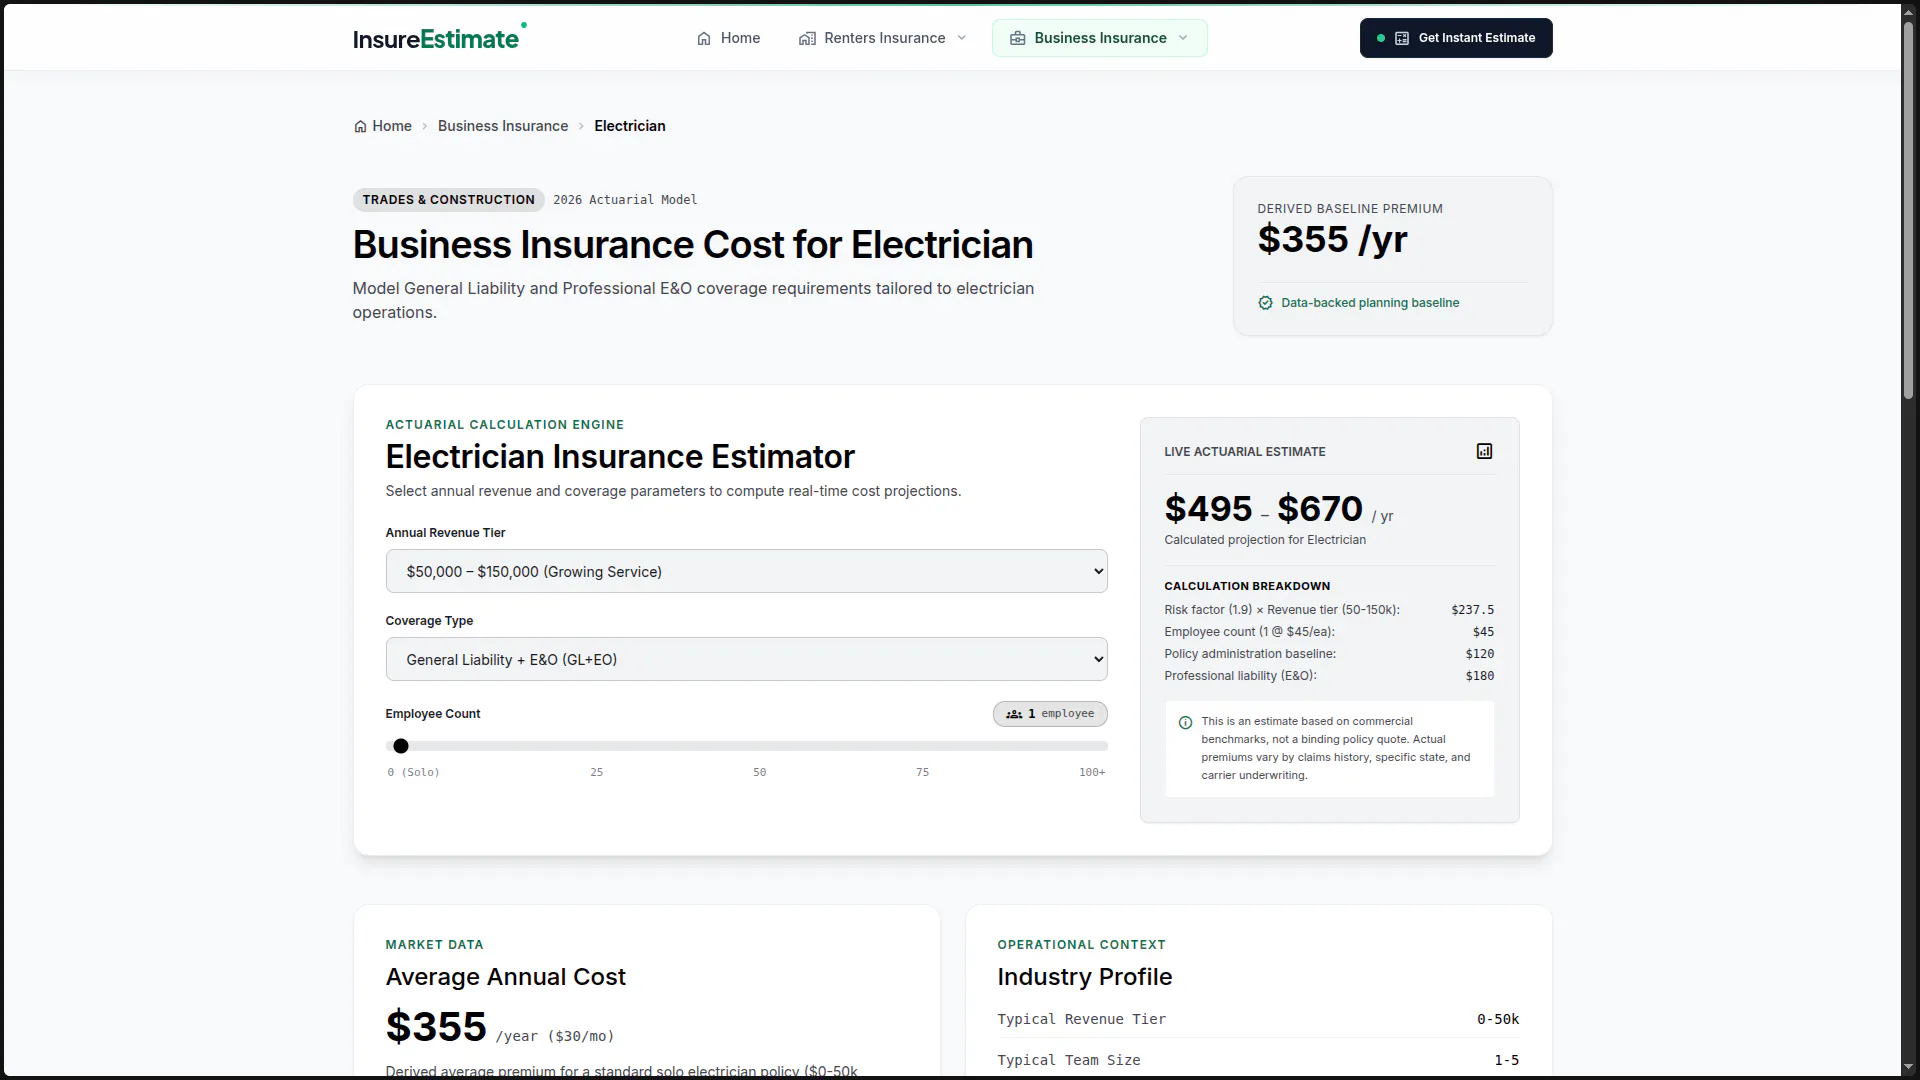Click the $355 /yr baseline premium
Screen dimensions: 1920x1080
(1332, 240)
